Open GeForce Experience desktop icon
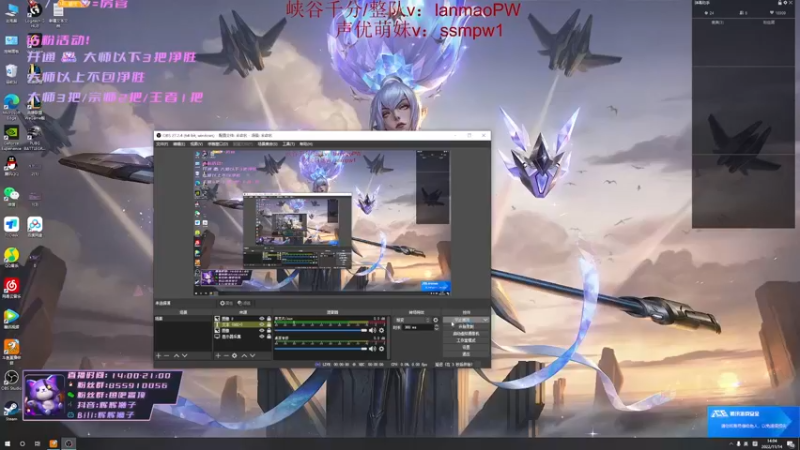 click(11, 137)
